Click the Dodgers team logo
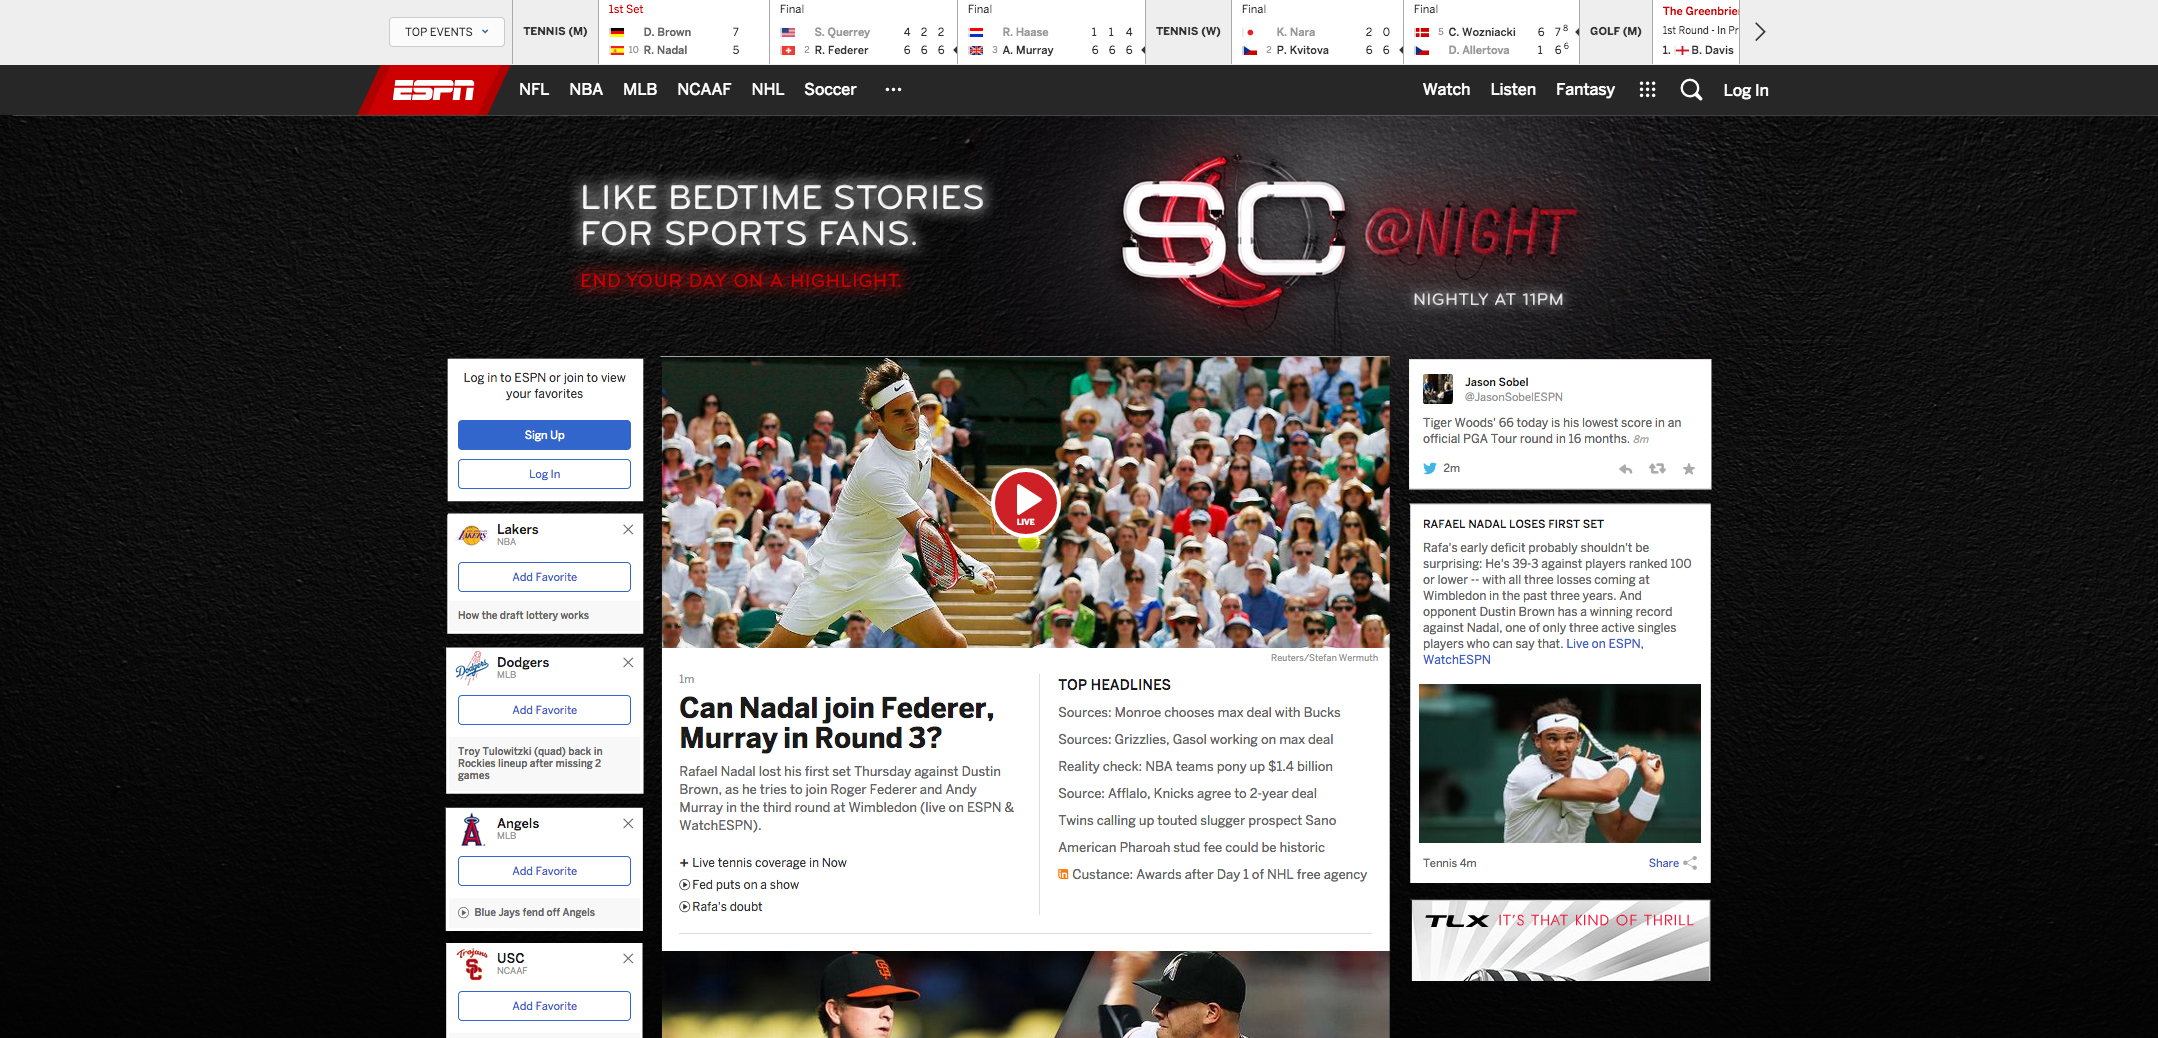 click(472, 667)
